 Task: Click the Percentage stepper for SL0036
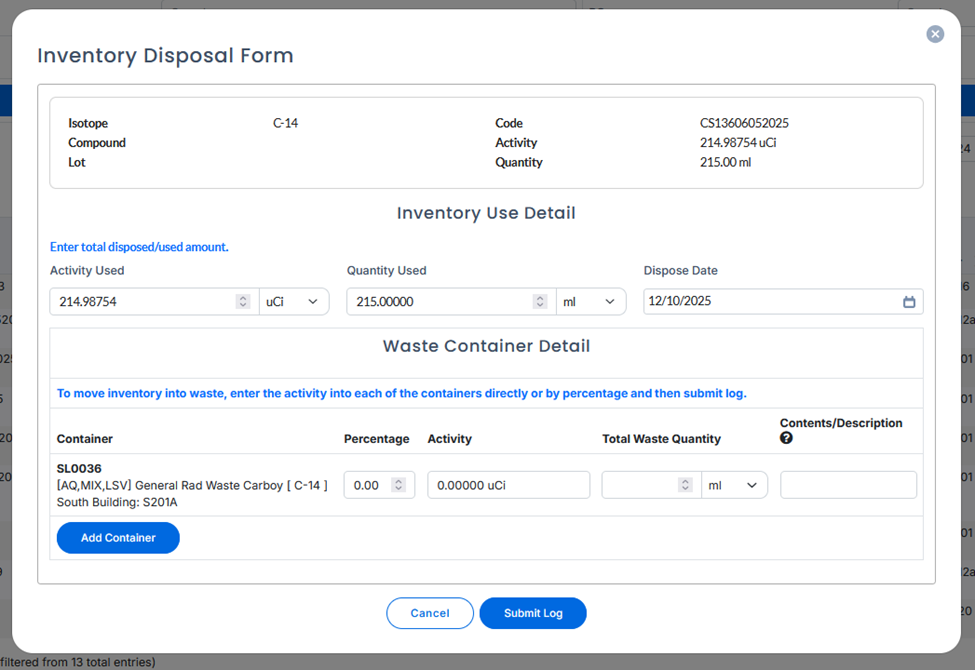pos(399,485)
